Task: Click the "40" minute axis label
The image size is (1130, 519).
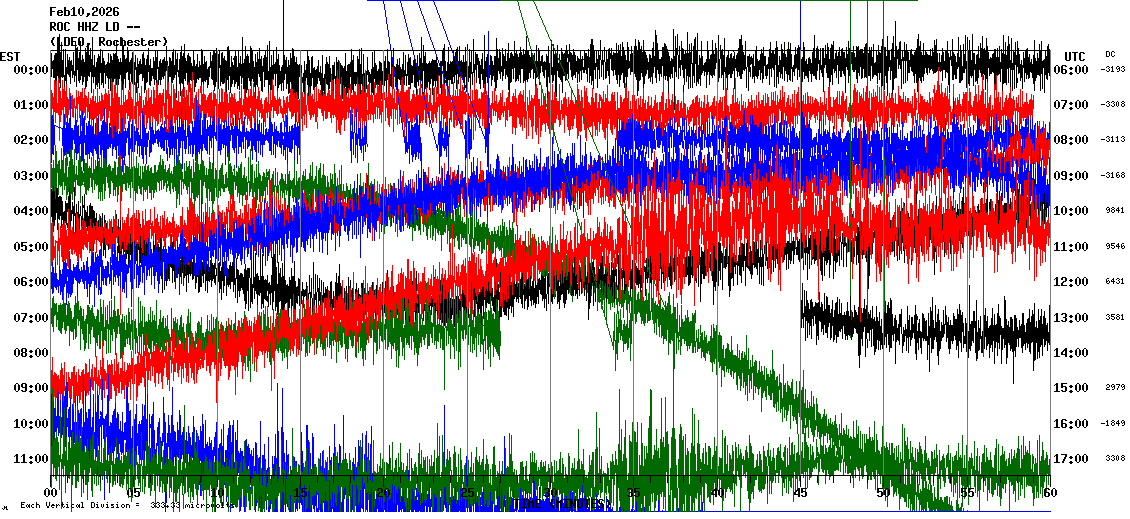Action: [x=717, y=493]
